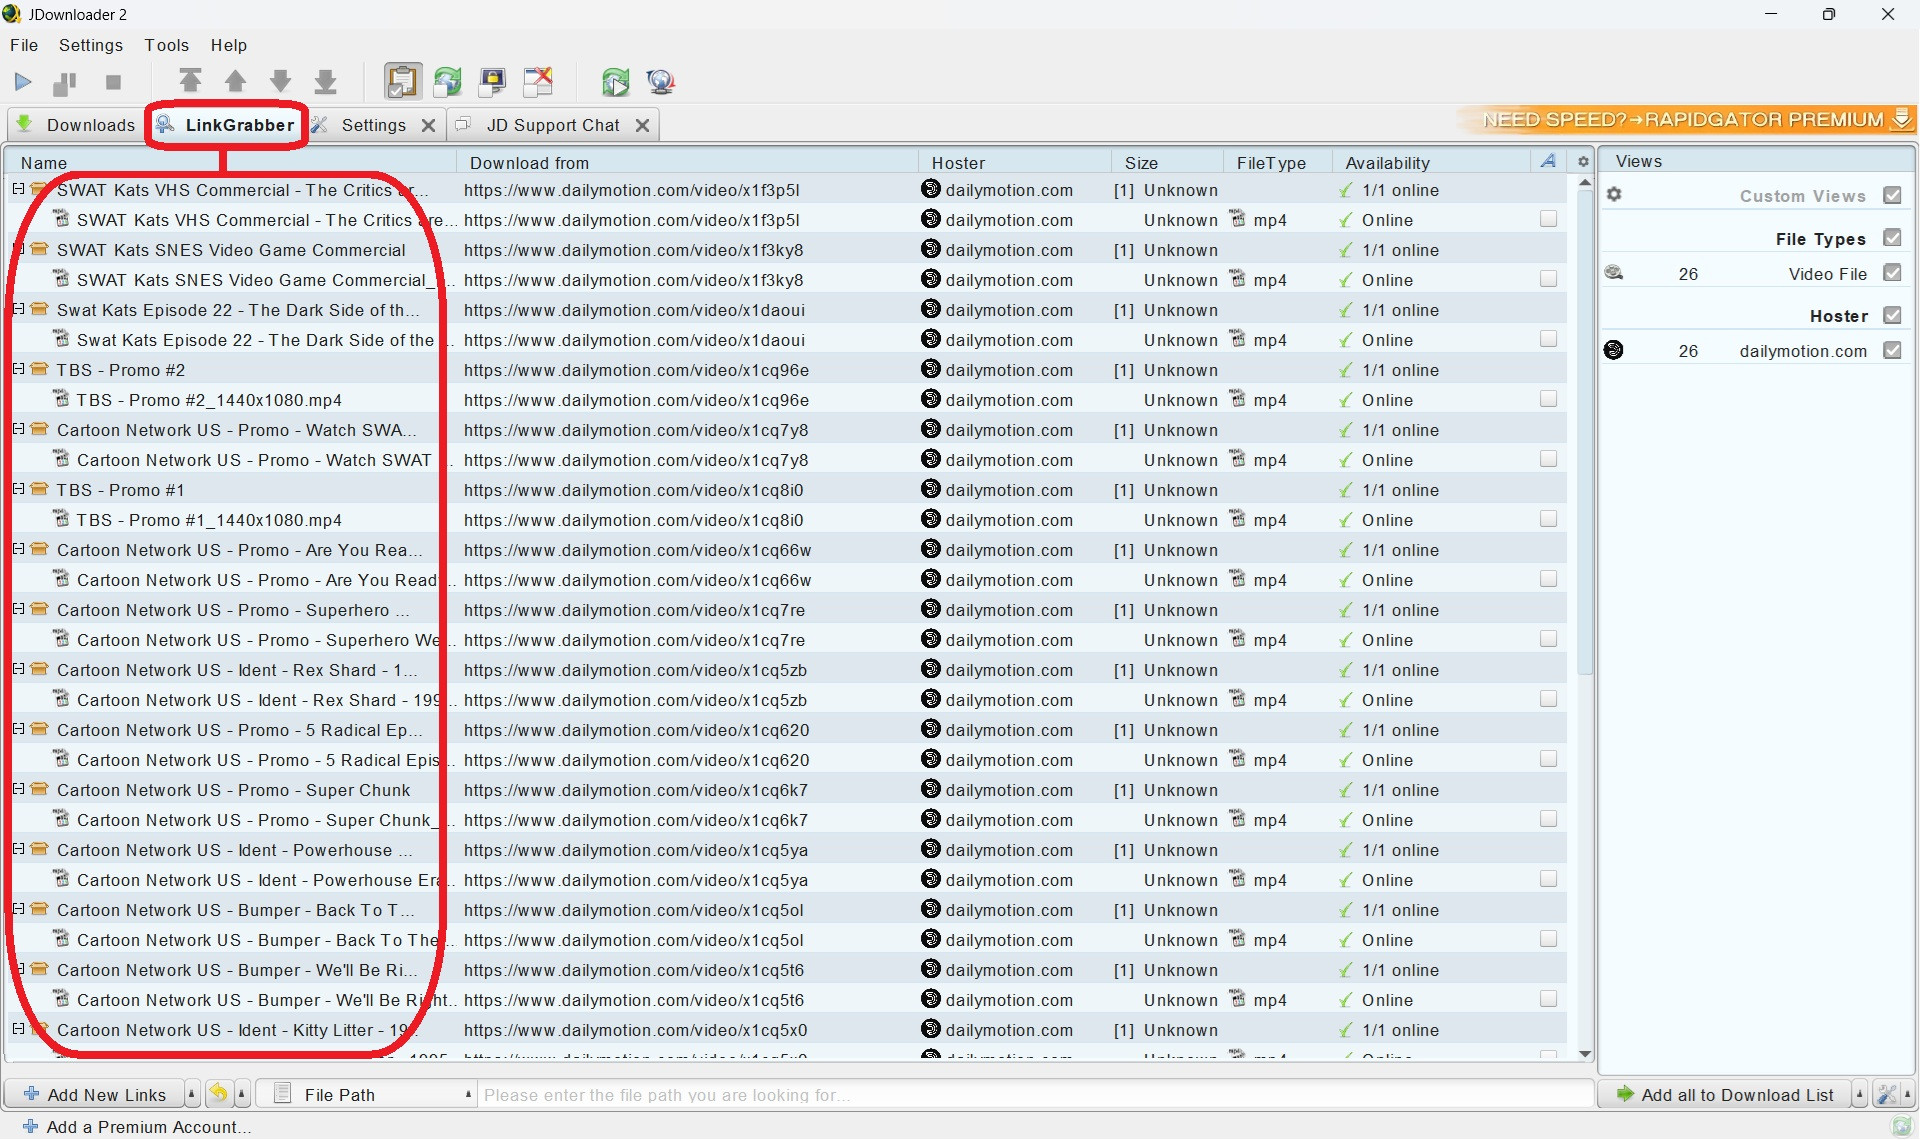Move selected links to the bottom

point(326,82)
